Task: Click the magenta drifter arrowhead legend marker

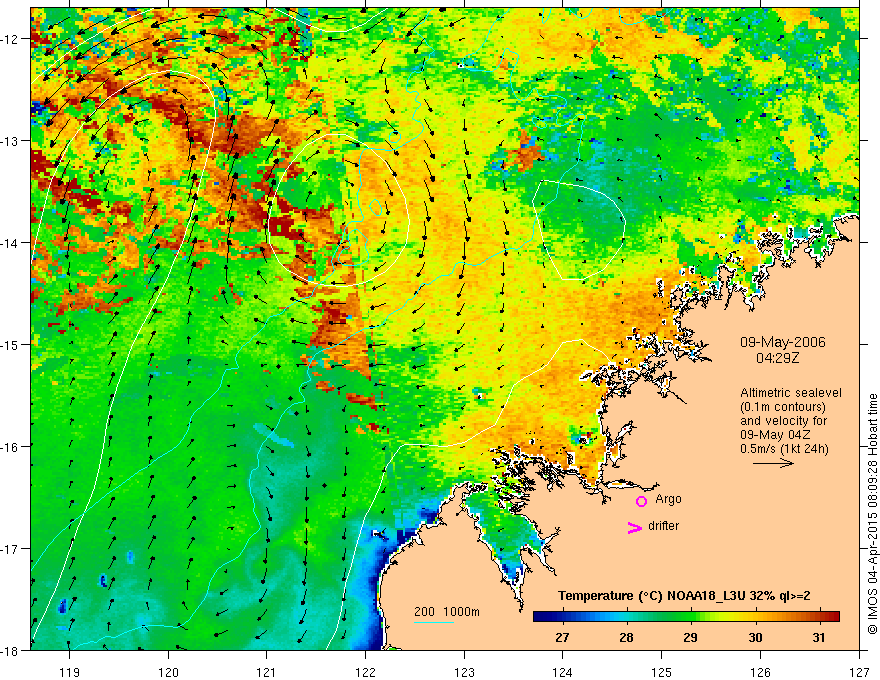Action: [x=634, y=527]
